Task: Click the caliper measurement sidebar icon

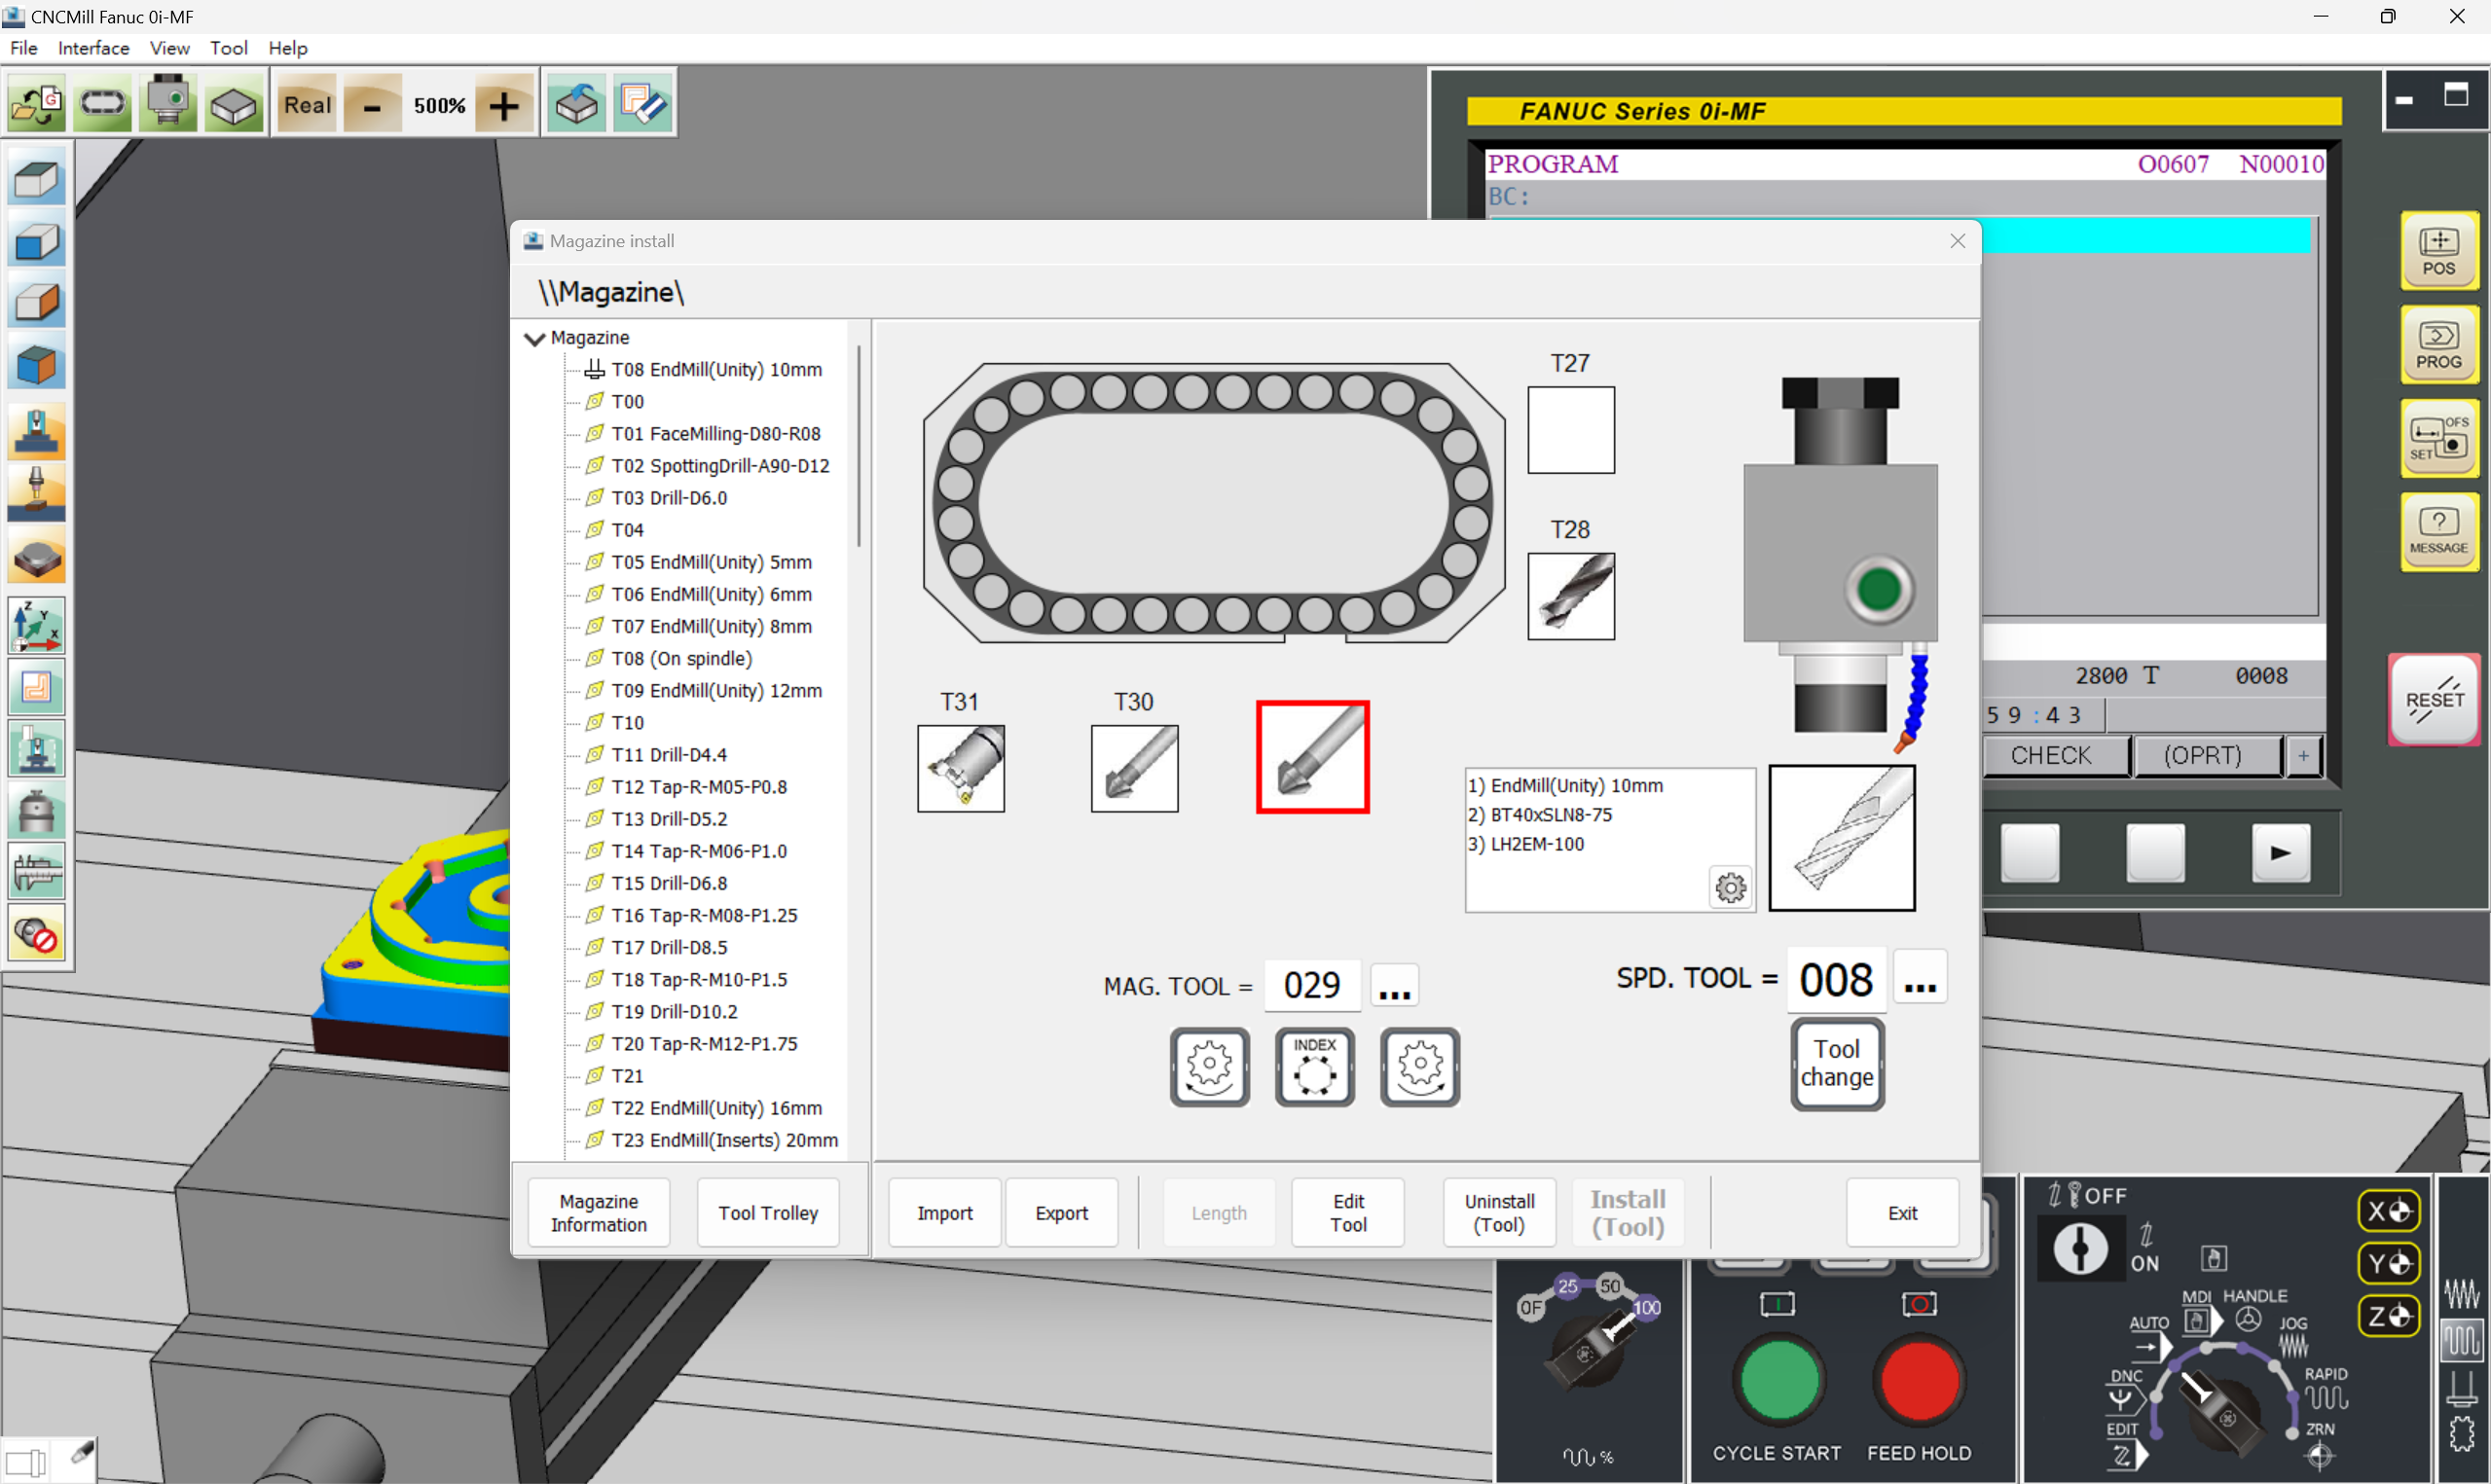Action: point(37,871)
